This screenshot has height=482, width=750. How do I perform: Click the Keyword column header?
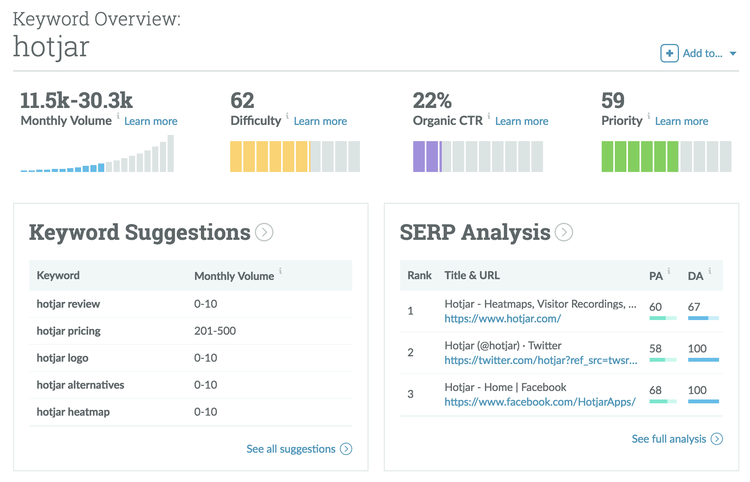pos(58,275)
